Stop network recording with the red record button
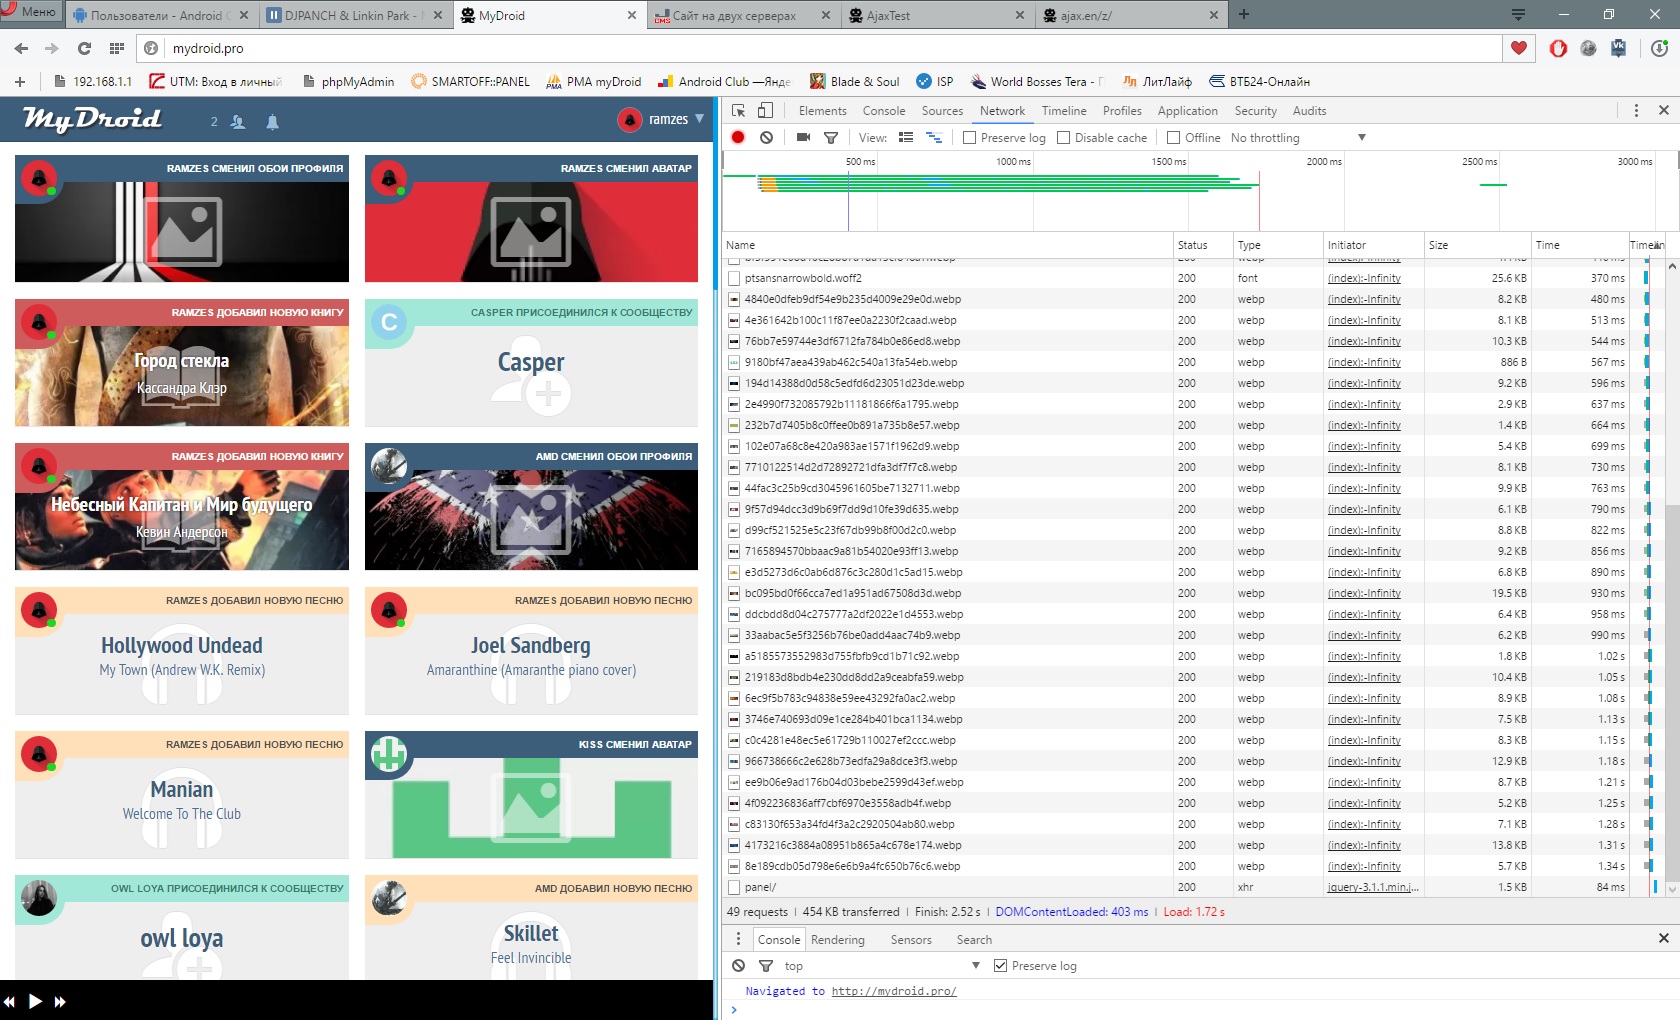Image resolution: width=1680 pixels, height=1020 pixels. pos(738,138)
